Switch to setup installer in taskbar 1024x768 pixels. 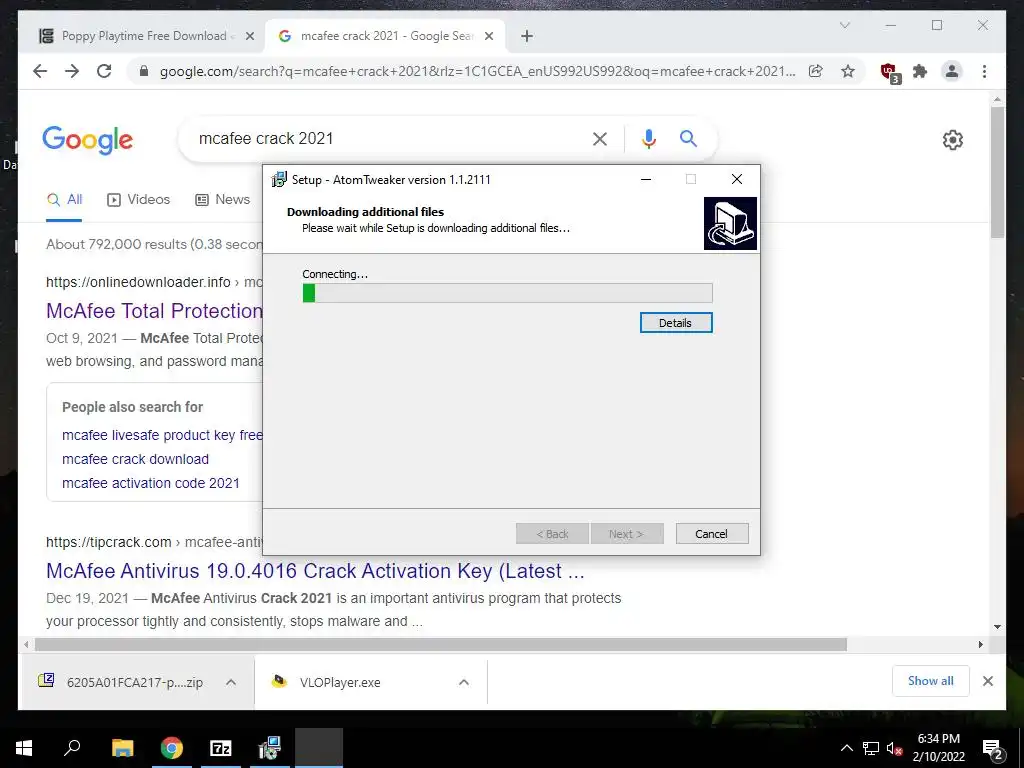[x=269, y=748]
